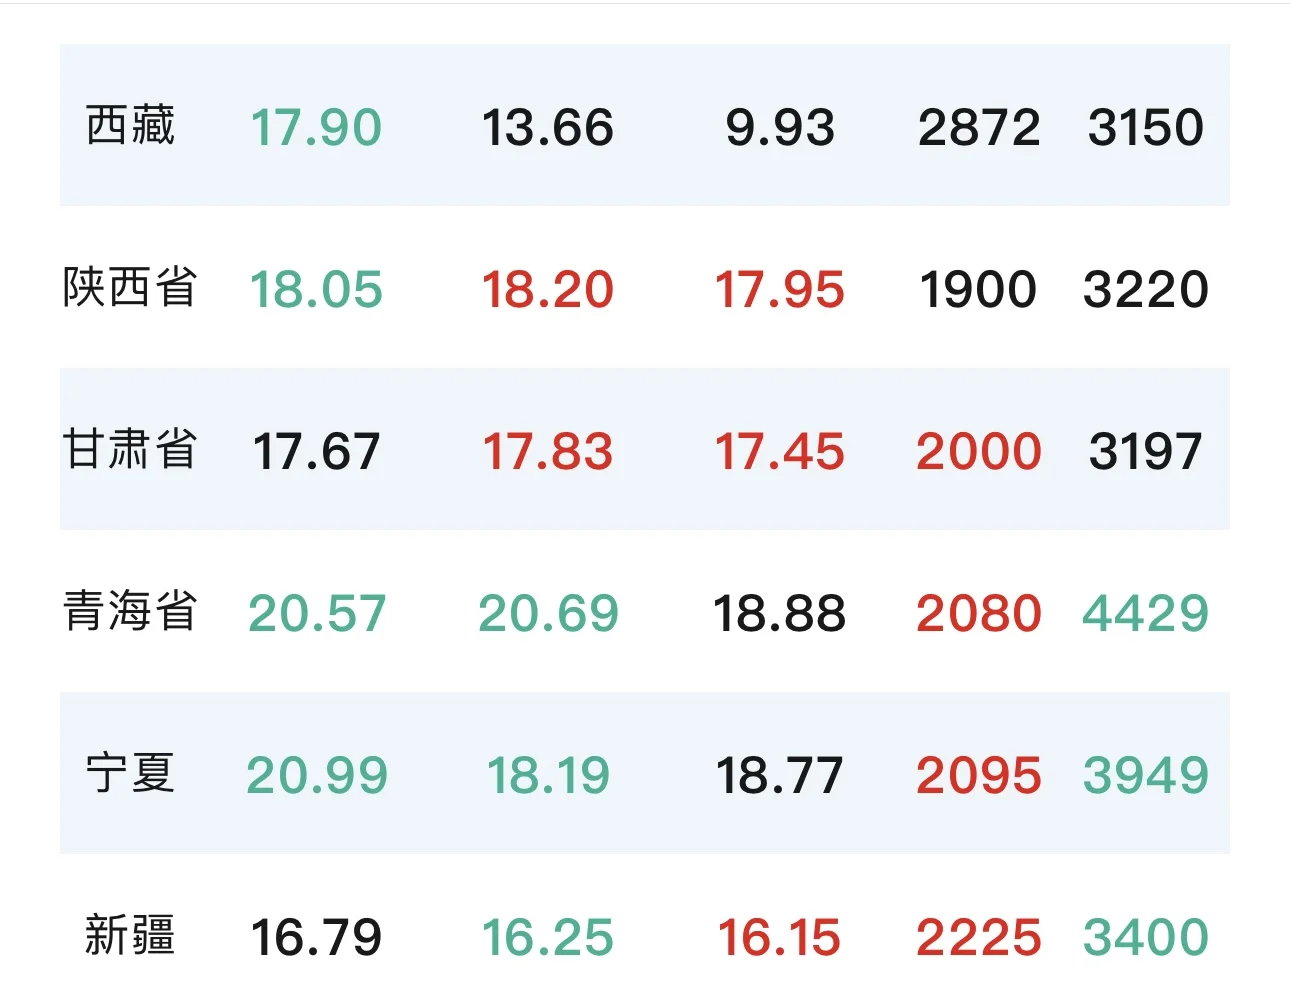Select value 1900 in 陕西省 row
1290x987 pixels.
point(979,290)
